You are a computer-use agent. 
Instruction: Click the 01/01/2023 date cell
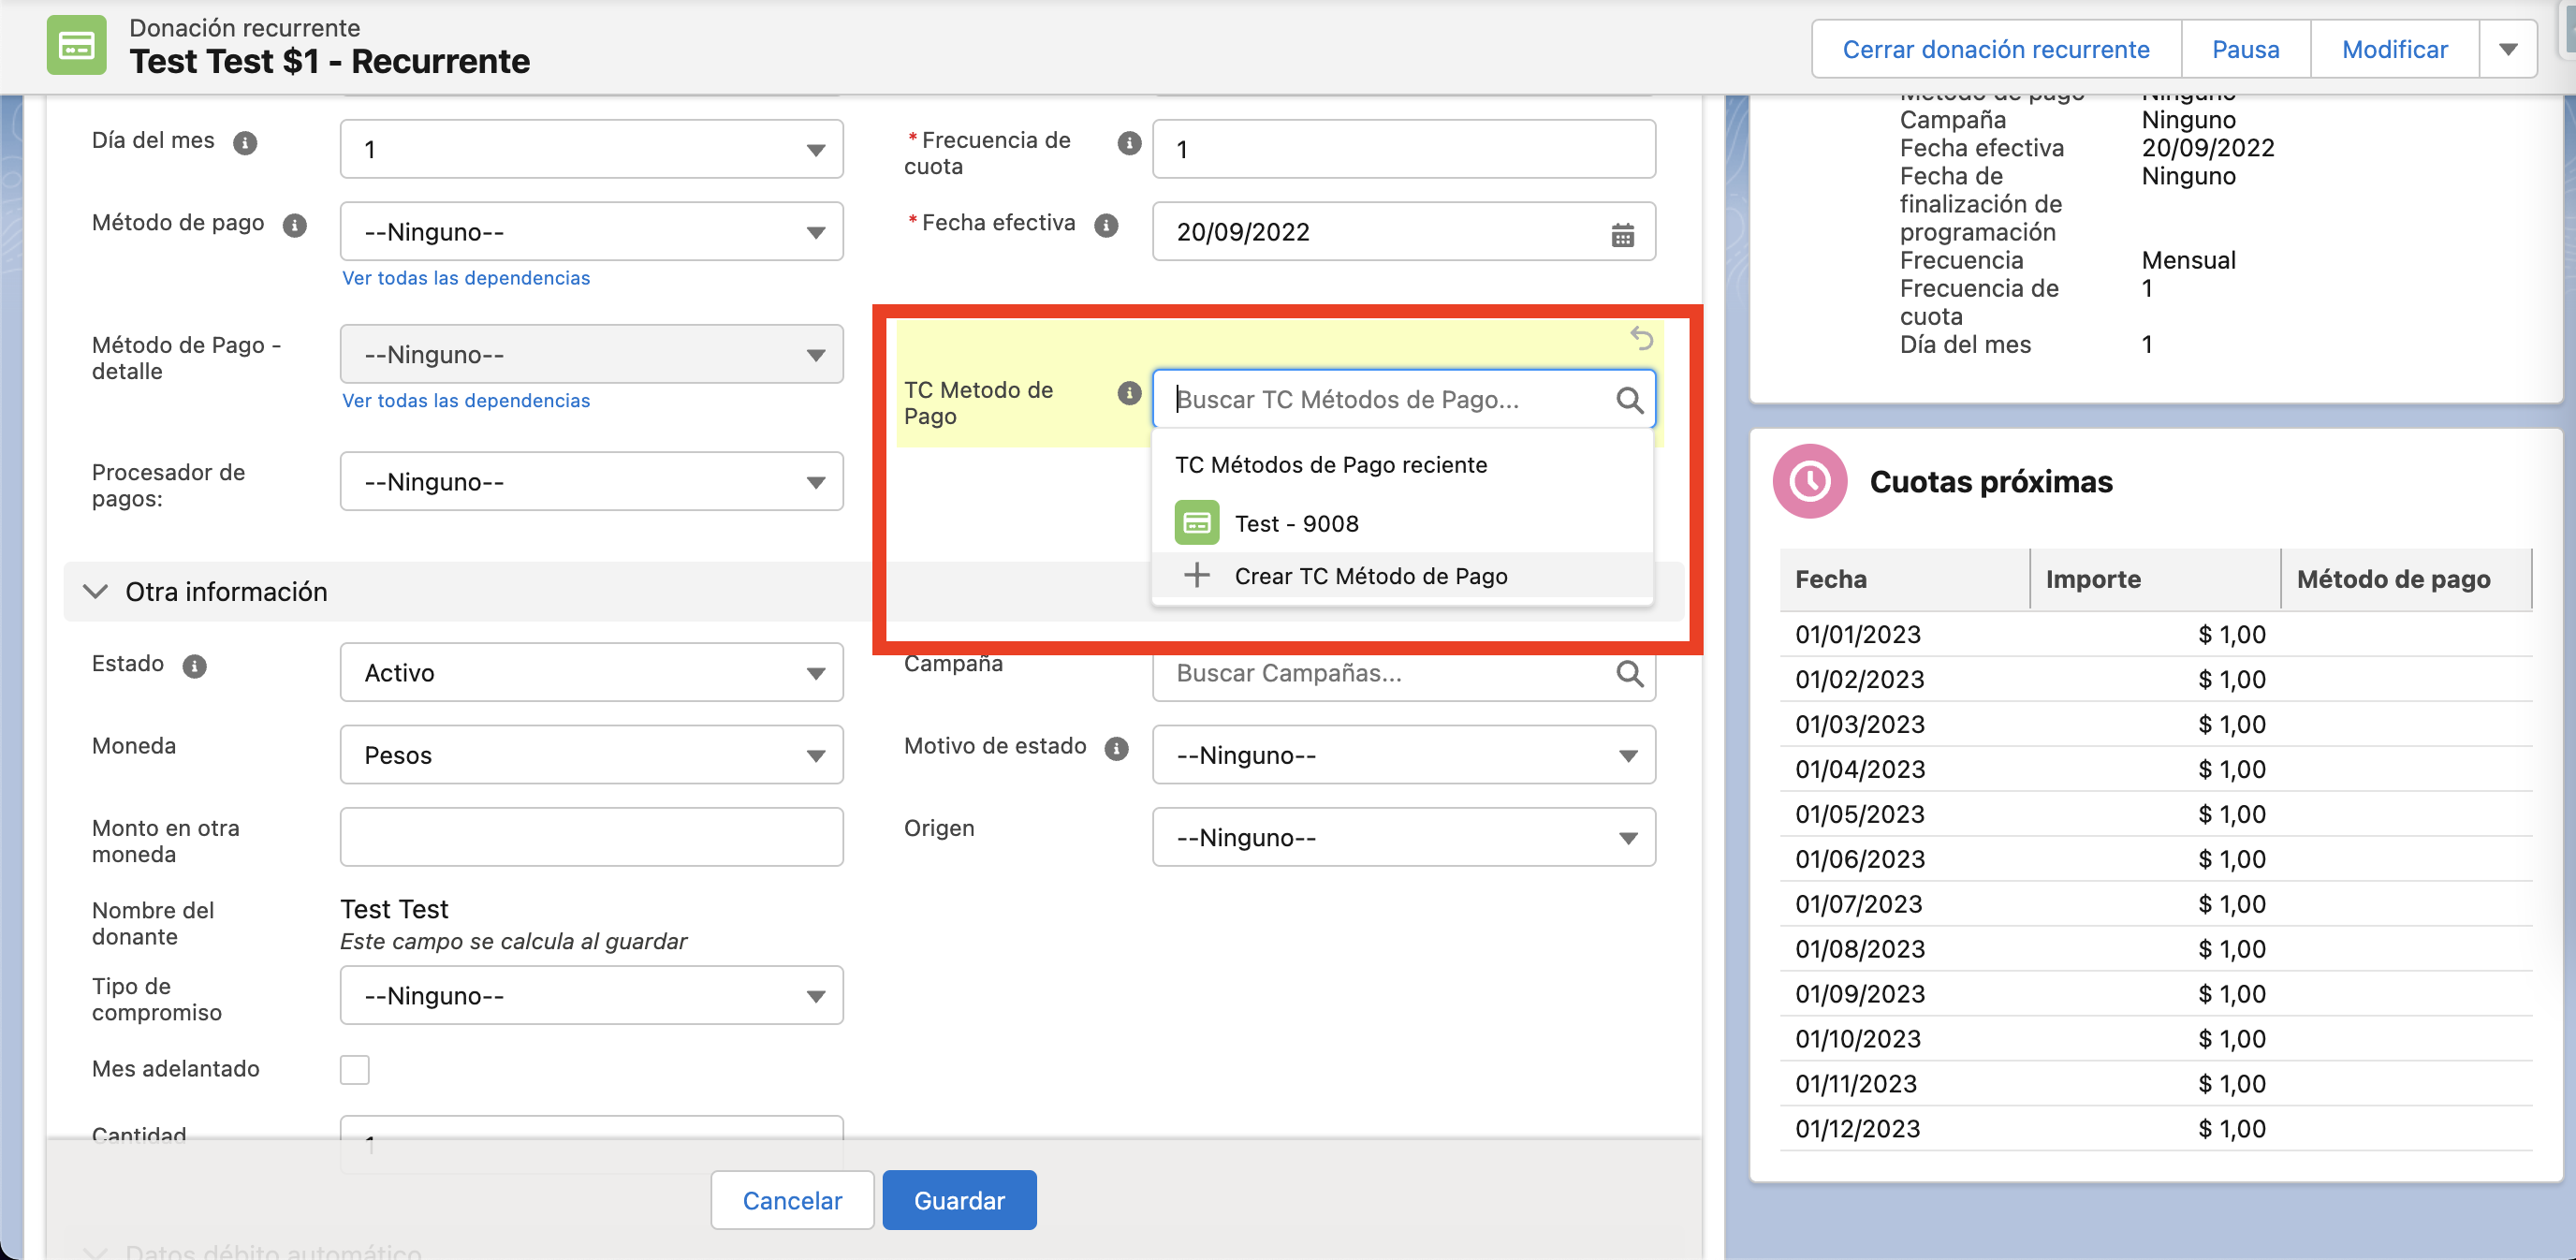pos(1858,634)
